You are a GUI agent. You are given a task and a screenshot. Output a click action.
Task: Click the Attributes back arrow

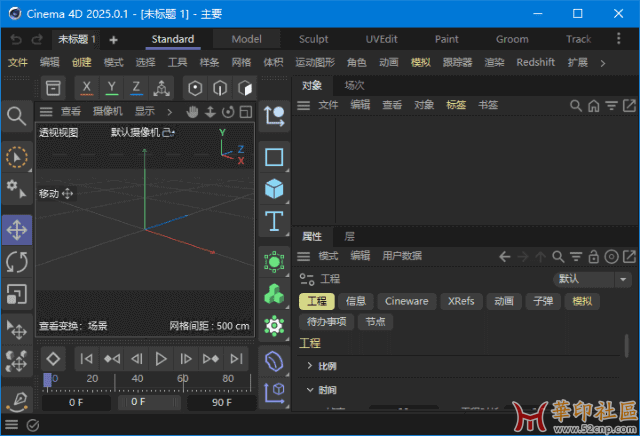pos(504,257)
